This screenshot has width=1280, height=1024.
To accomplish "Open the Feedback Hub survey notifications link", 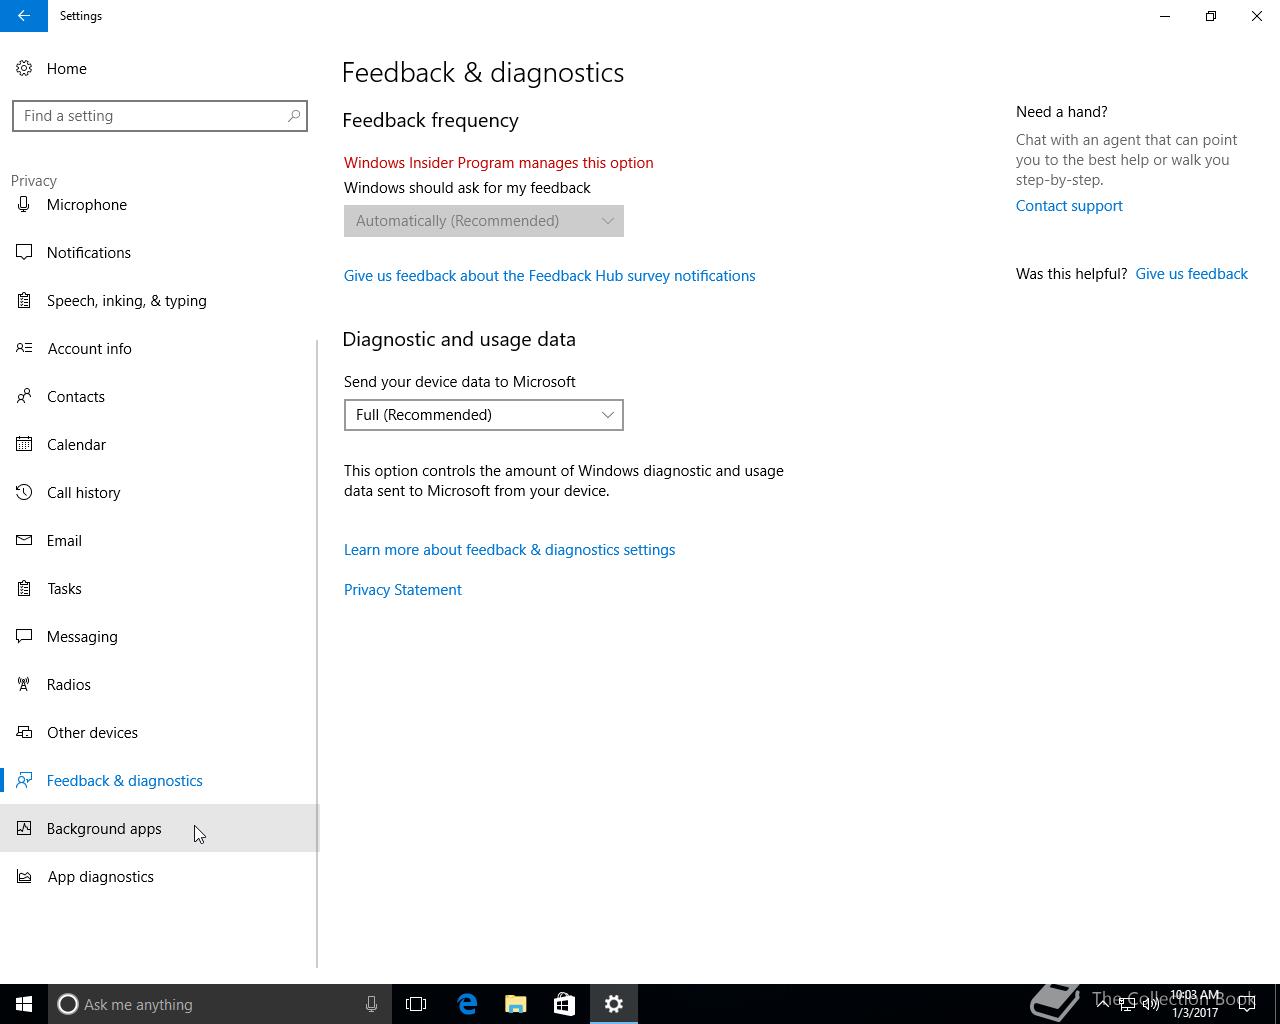I will tap(550, 276).
